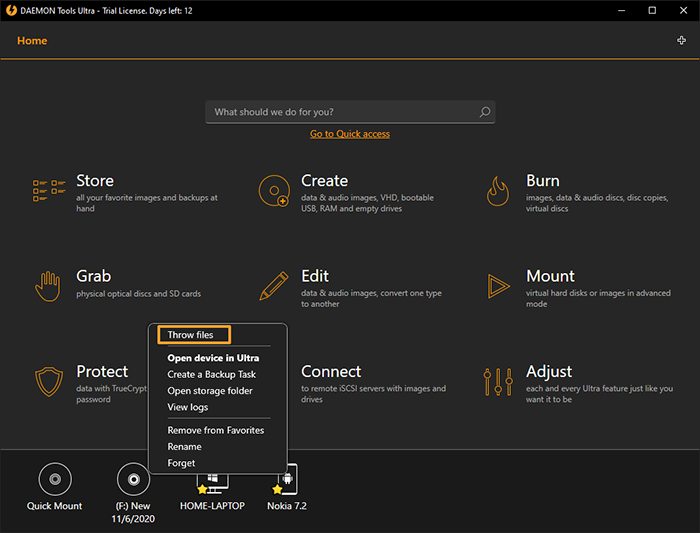
Task: Open the Store section title
Action: 95,181
